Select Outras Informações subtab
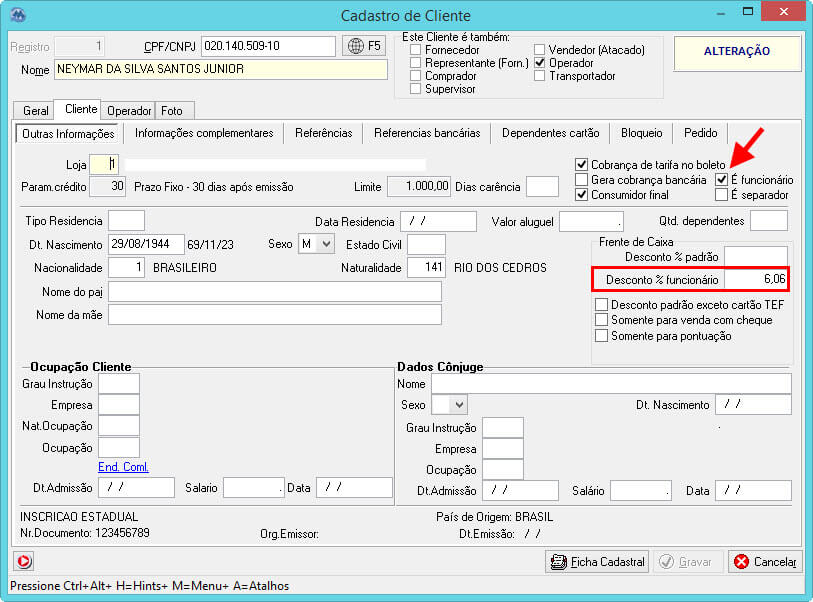This screenshot has height=602, width=813. coord(68,133)
